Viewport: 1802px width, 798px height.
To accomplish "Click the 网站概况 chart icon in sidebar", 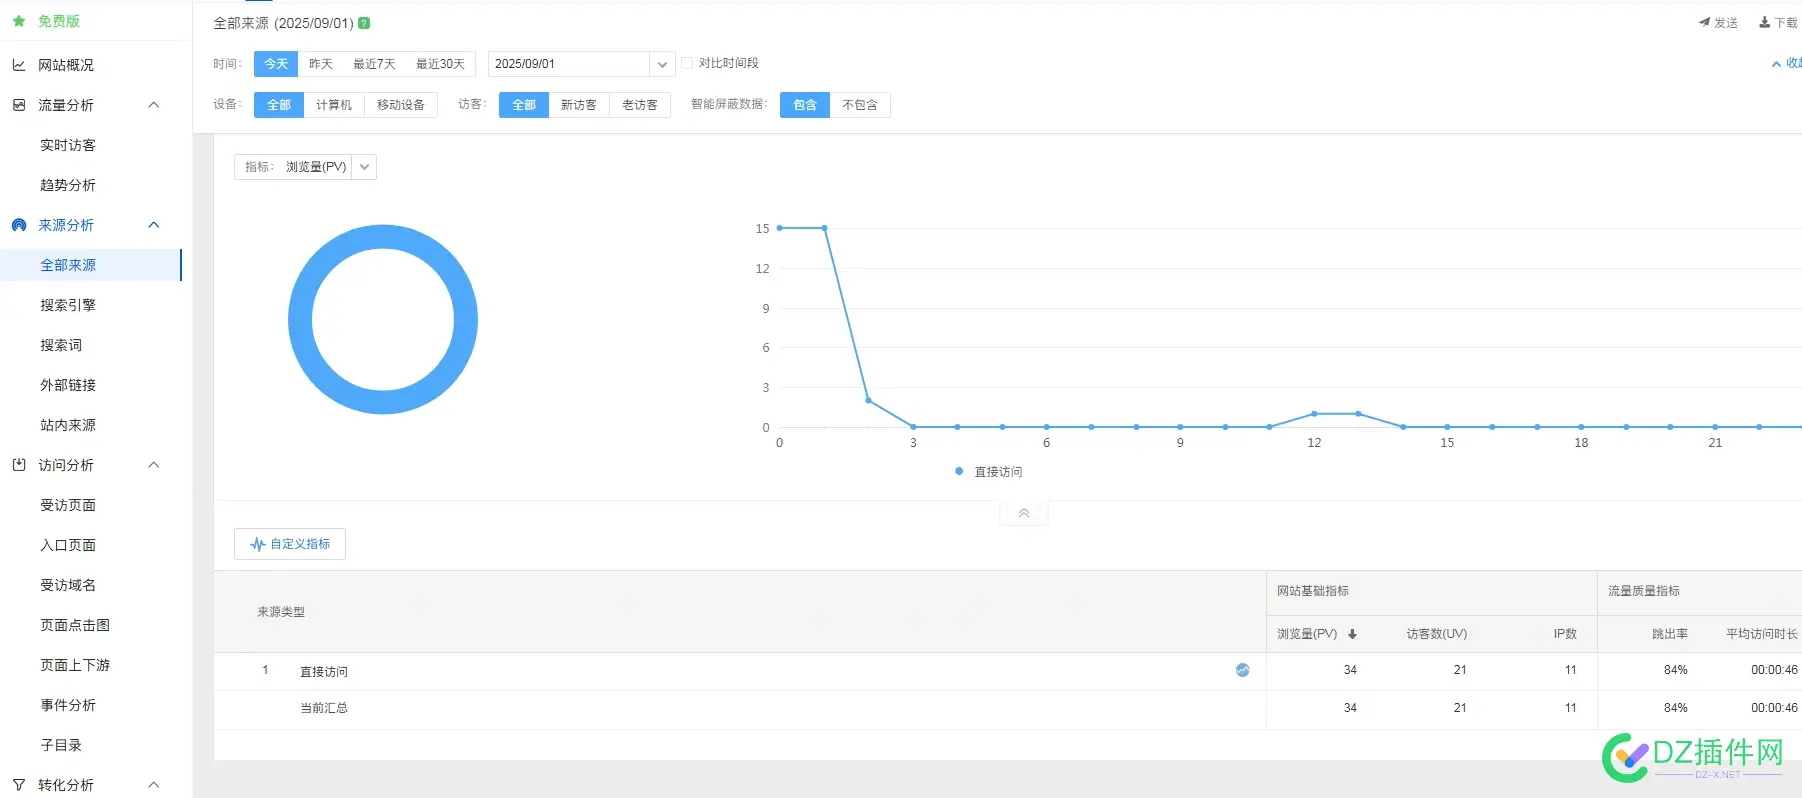I will (x=19, y=65).
